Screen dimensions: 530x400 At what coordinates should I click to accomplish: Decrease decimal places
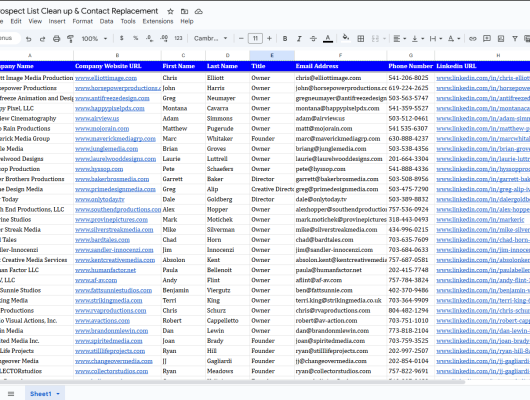tap(149, 39)
